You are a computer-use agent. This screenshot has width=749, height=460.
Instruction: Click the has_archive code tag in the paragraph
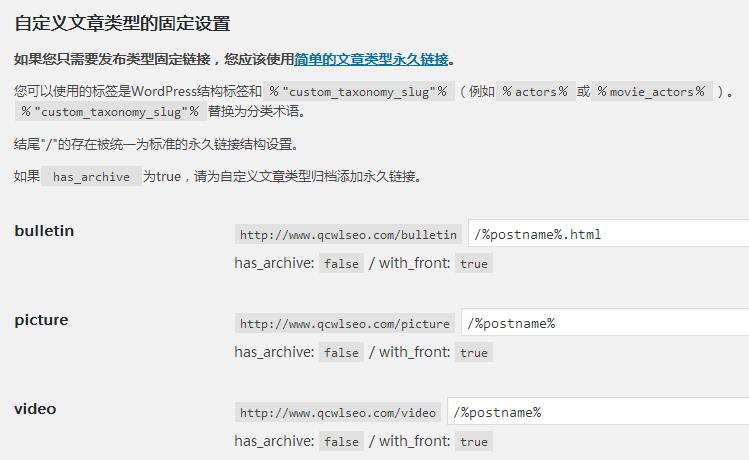[91, 177]
